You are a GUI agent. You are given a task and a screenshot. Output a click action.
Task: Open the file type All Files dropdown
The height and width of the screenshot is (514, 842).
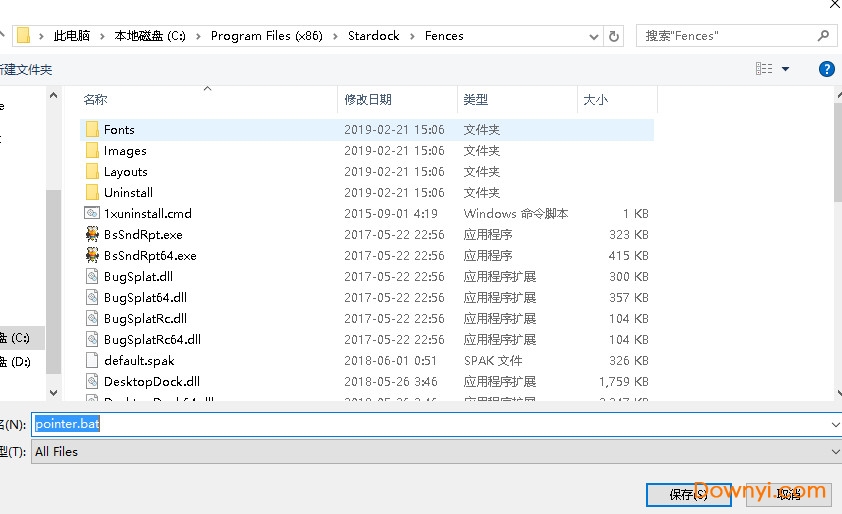point(835,452)
